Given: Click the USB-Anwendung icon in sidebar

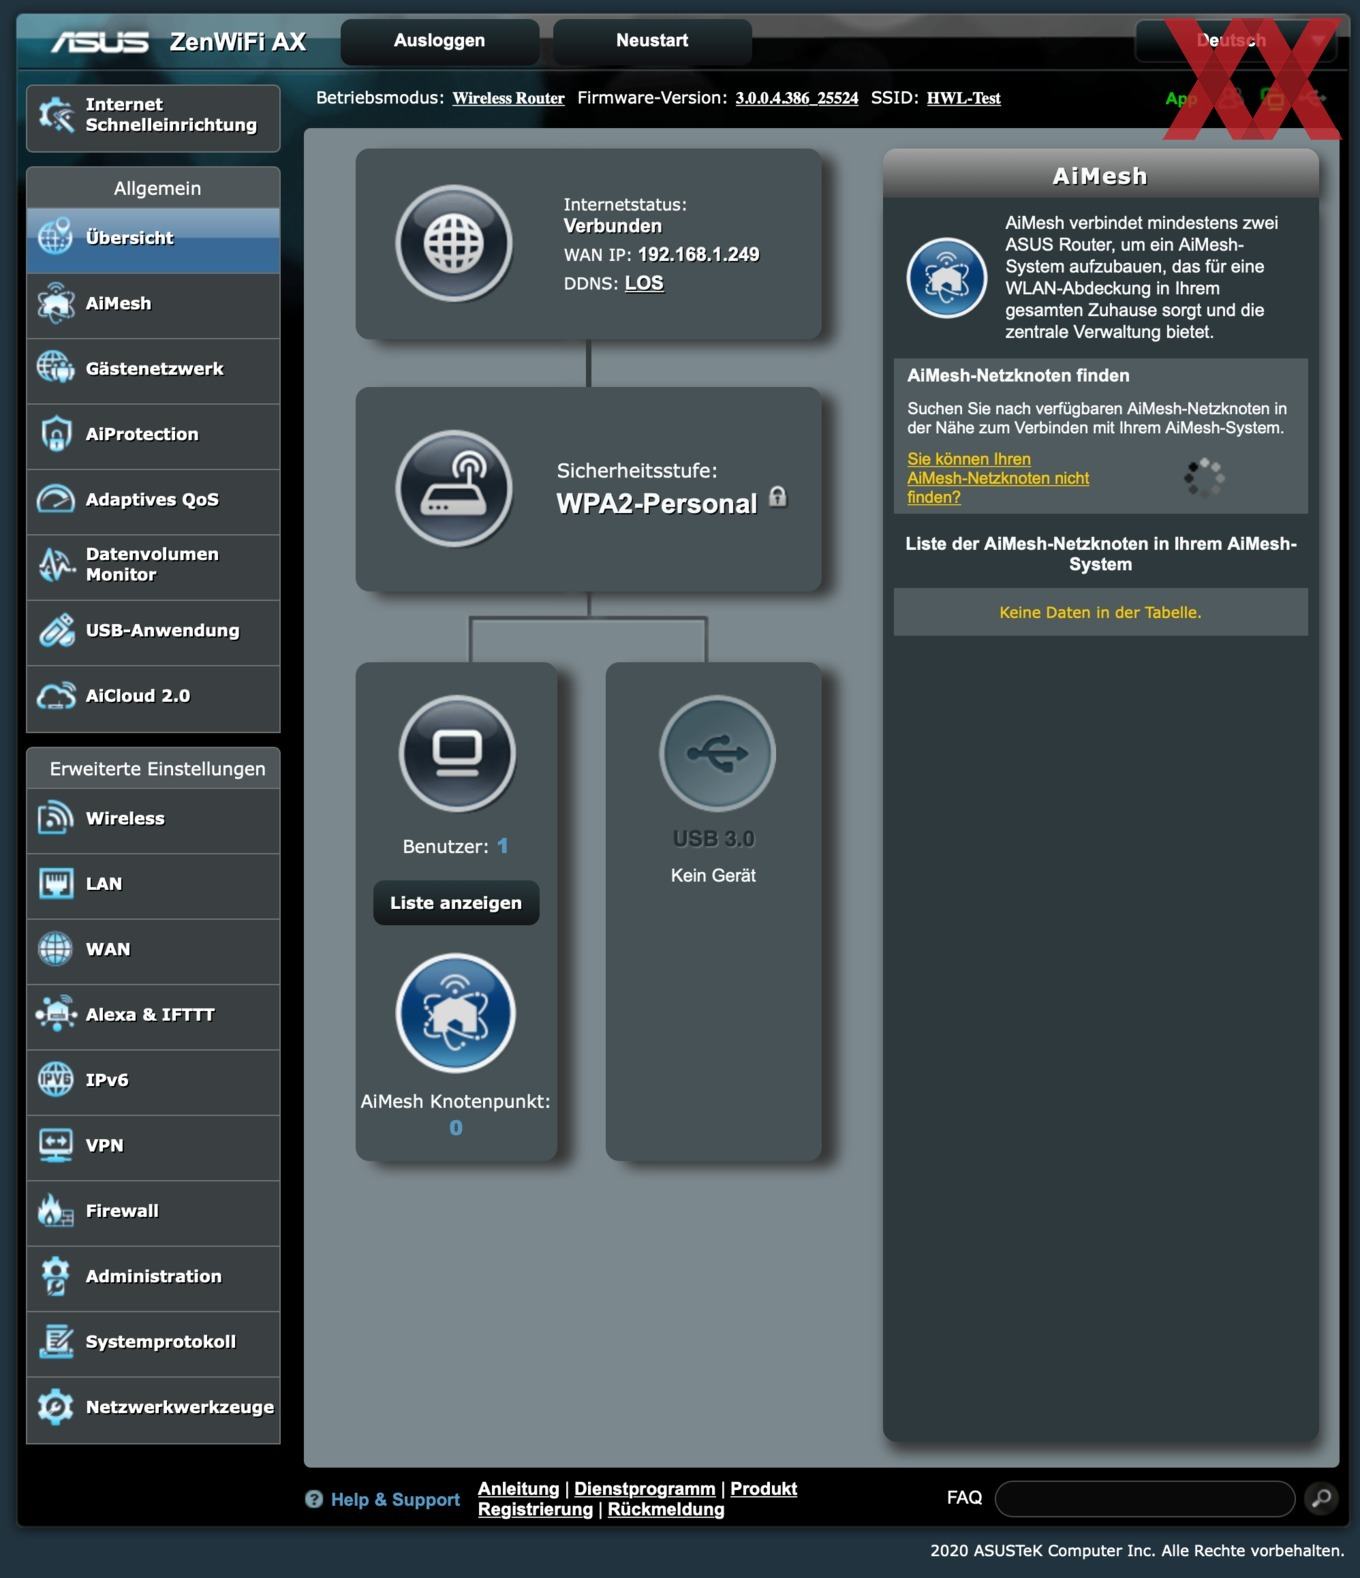Looking at the screenshot, I should 56,631.
